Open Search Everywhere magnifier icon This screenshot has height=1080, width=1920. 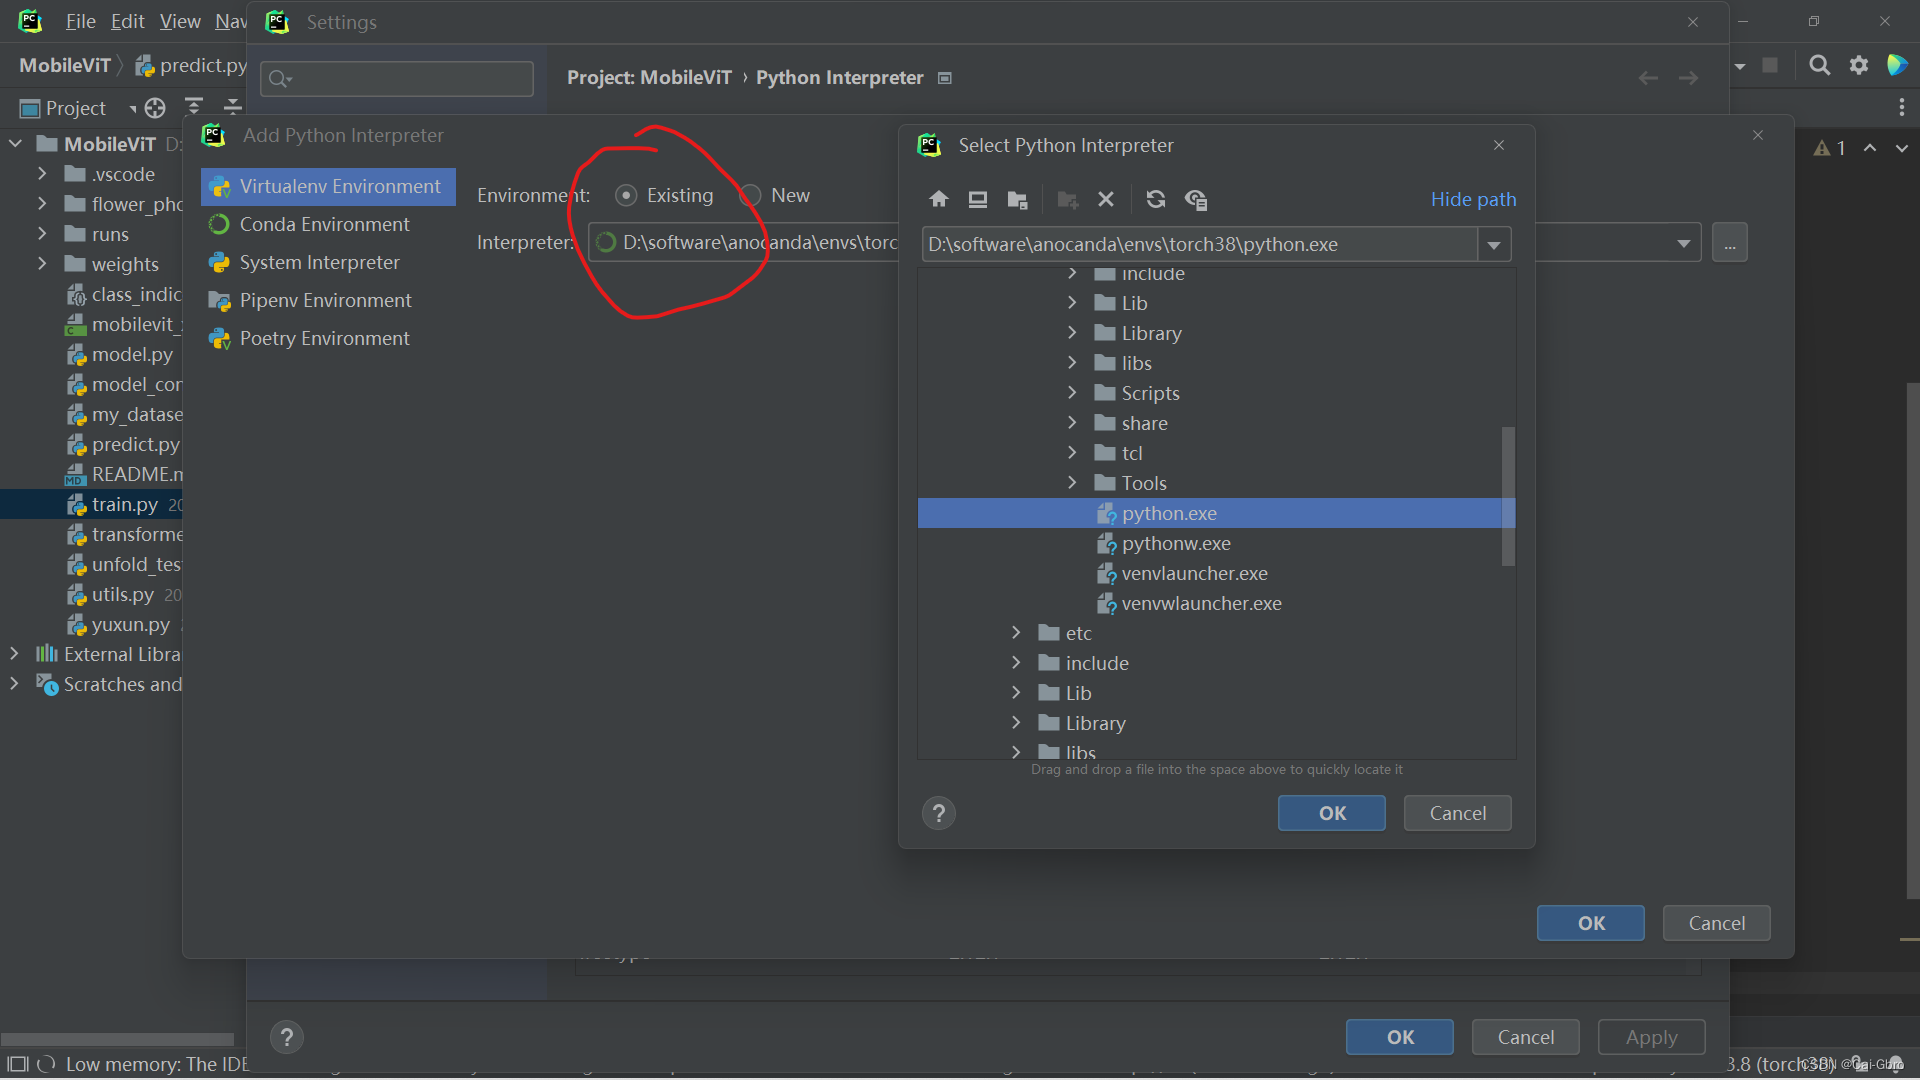pos(1819,65)
